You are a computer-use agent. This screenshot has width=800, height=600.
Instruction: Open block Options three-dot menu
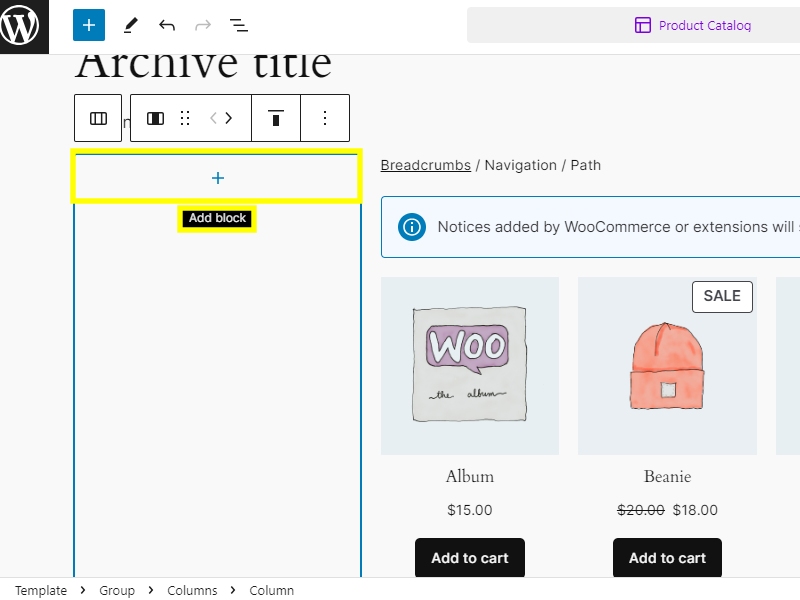tap(324, 118)
